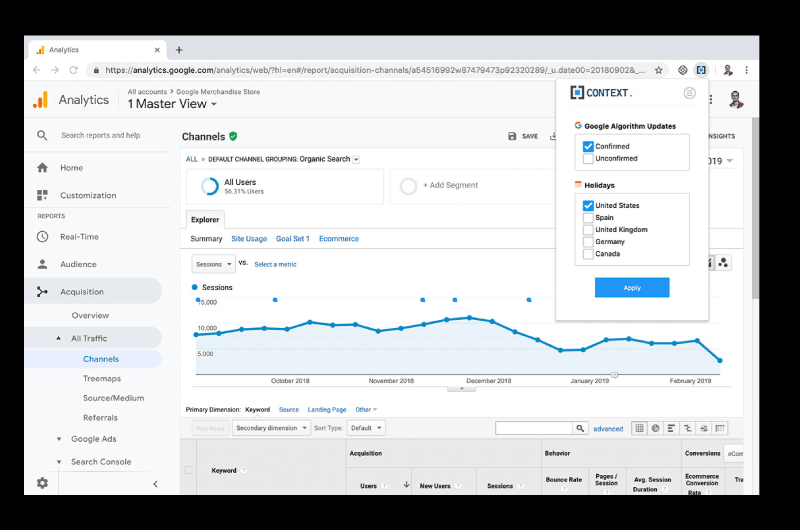Viewport: 800px width, 530px height.
Task: Open the Secondary dimension dropdown
Action: tap(271, 428)
